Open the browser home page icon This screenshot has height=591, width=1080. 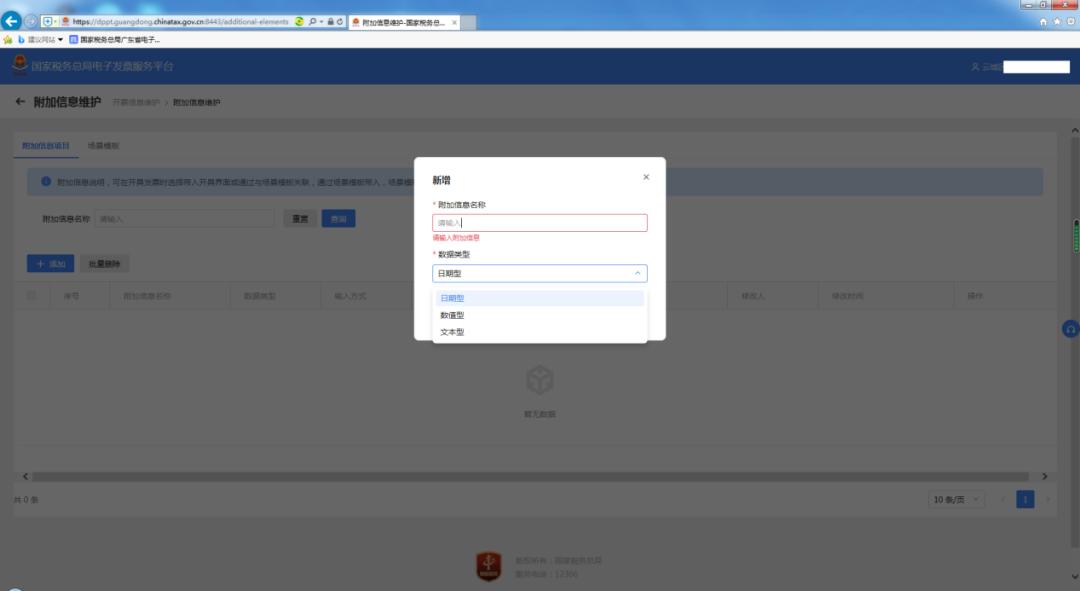1044,21
